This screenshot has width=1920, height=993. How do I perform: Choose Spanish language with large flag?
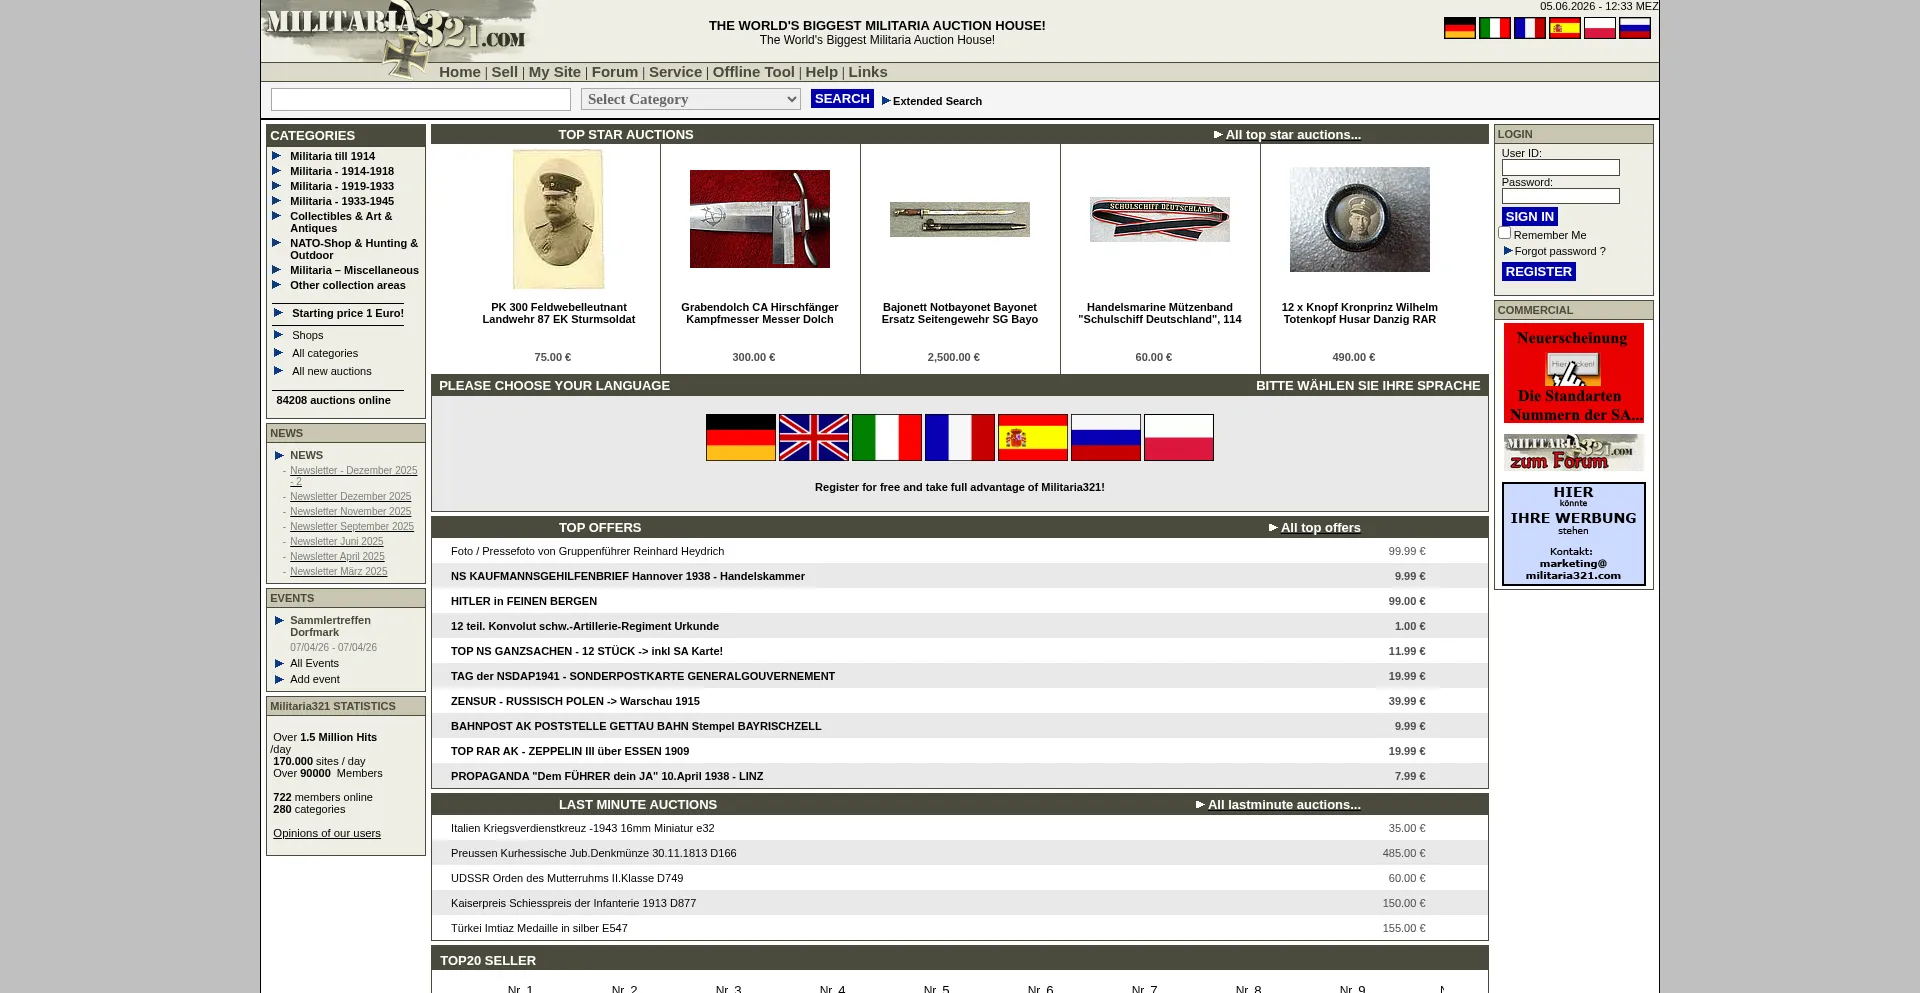(1032, 438)
